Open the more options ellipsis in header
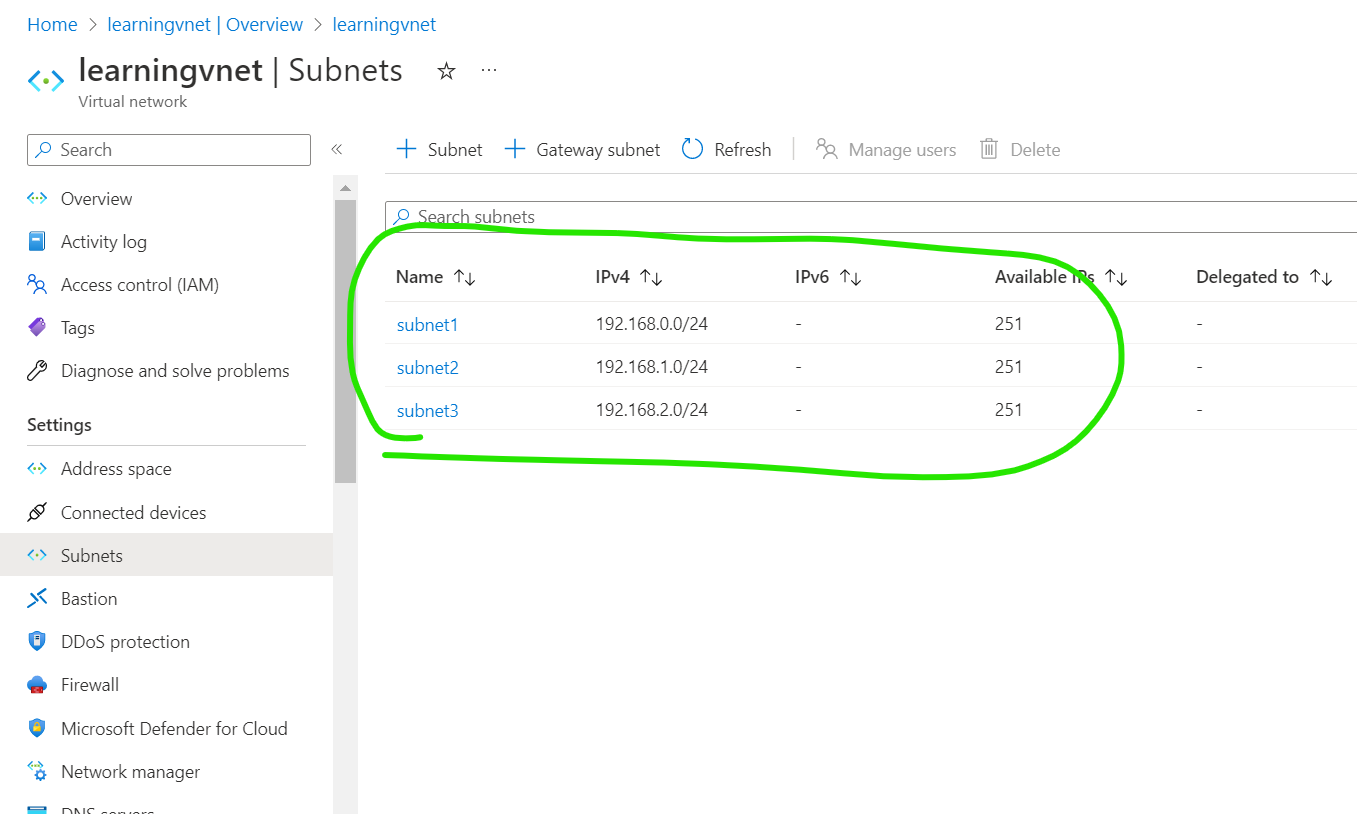This screenshot has height=814, width=1357. [489, 70]
